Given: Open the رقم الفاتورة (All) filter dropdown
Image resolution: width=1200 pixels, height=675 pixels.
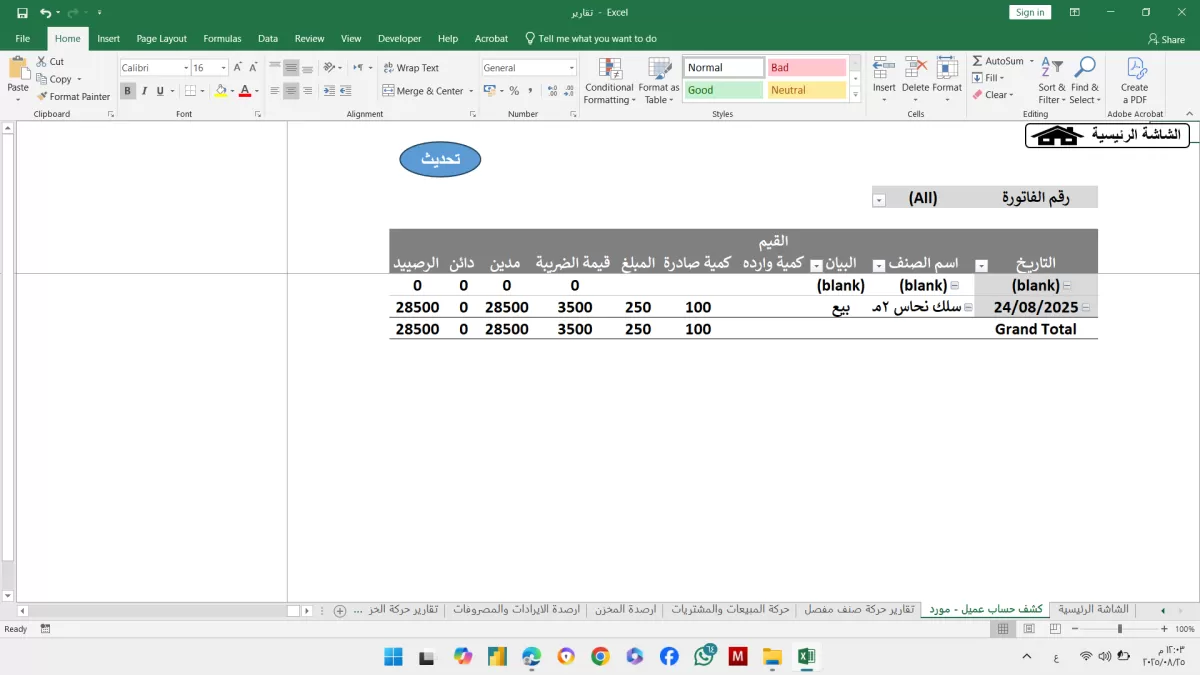Looking at the screenshot, I should pos(879,199).
